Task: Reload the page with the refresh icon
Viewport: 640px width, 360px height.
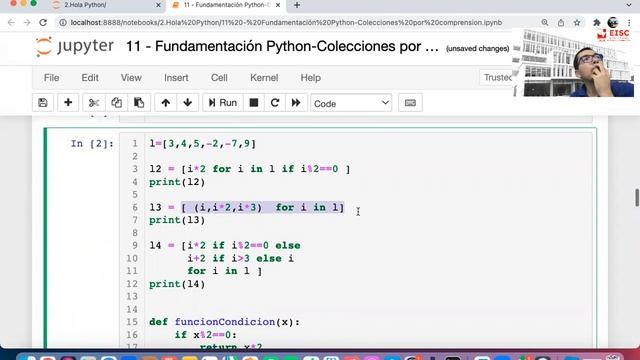Action: tap(43, 22)
